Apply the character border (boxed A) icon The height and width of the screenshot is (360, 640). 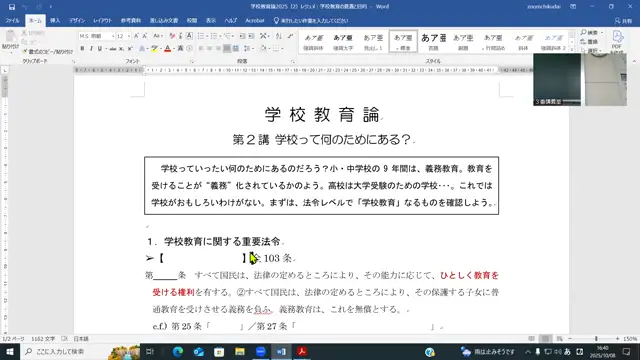(189, 36)
